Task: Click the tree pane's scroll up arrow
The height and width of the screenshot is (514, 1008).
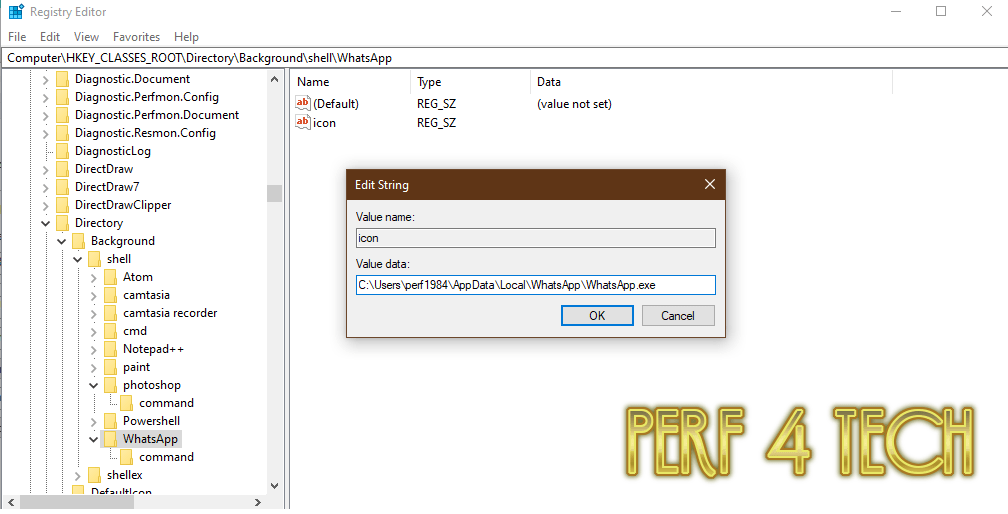Action: 274,79
